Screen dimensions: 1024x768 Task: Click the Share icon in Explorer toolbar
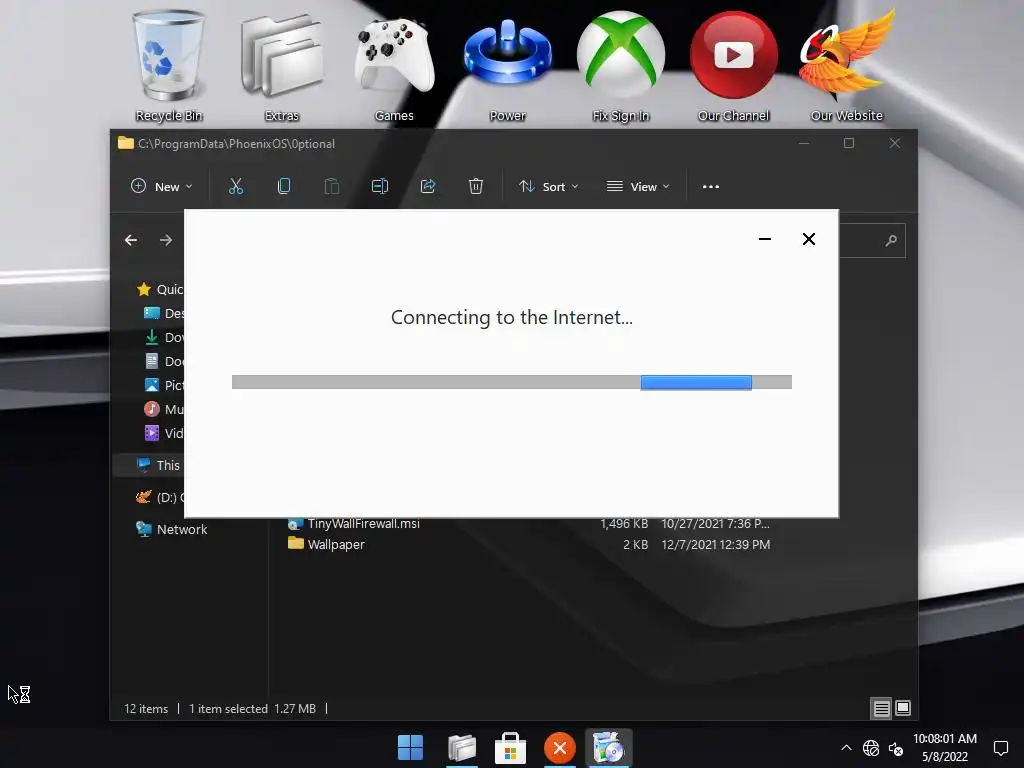click(x=428, y=187)
